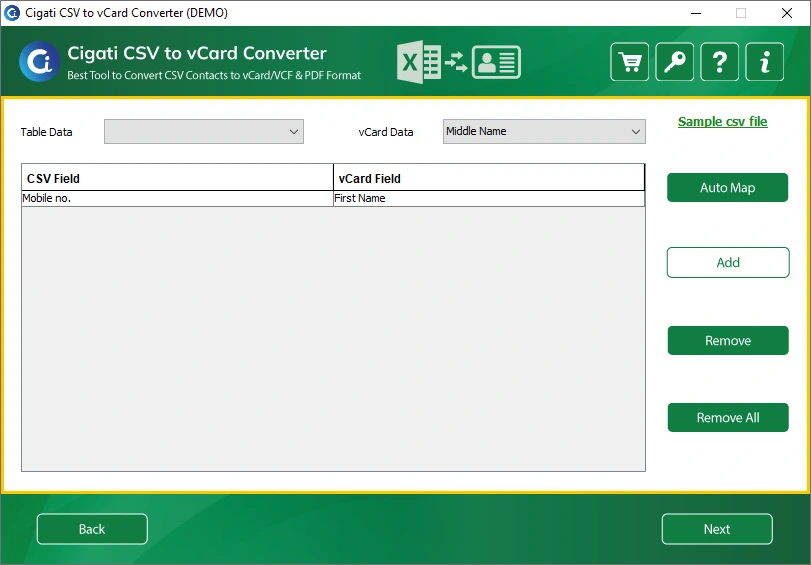The height and width of the screenshot is (565, 811).
Task: Click the key activation icon
Action: pyautogui.click(x=674, y=62)
